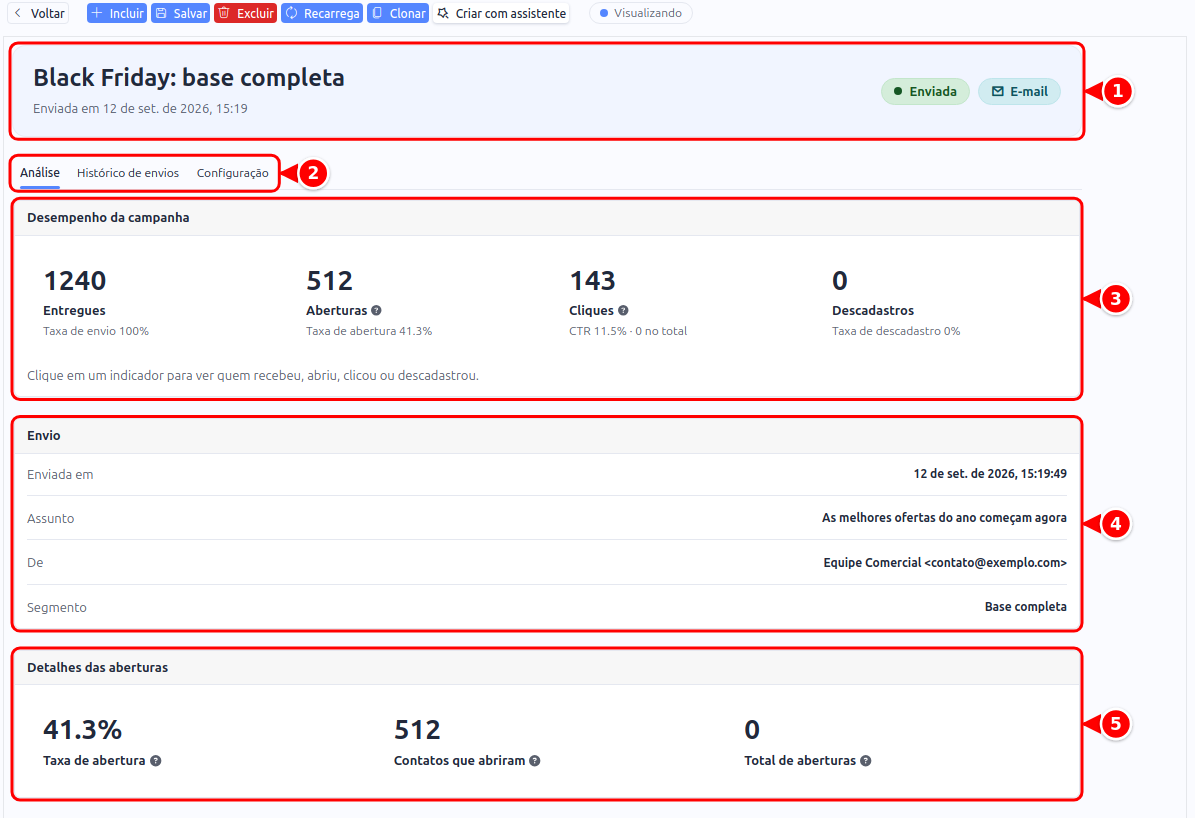Click the 'Assunto' row label
This screenshot has width=1195, height=818.
click(50, 518)
